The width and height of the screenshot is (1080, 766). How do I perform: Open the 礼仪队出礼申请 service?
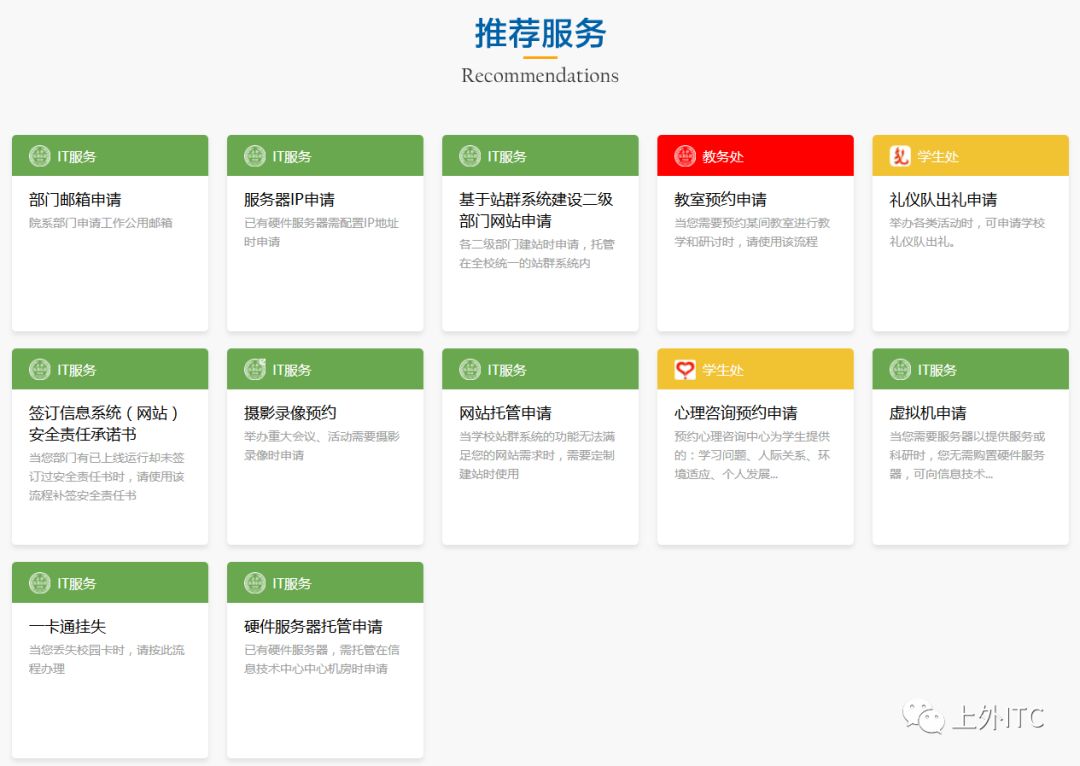point(970,230)
